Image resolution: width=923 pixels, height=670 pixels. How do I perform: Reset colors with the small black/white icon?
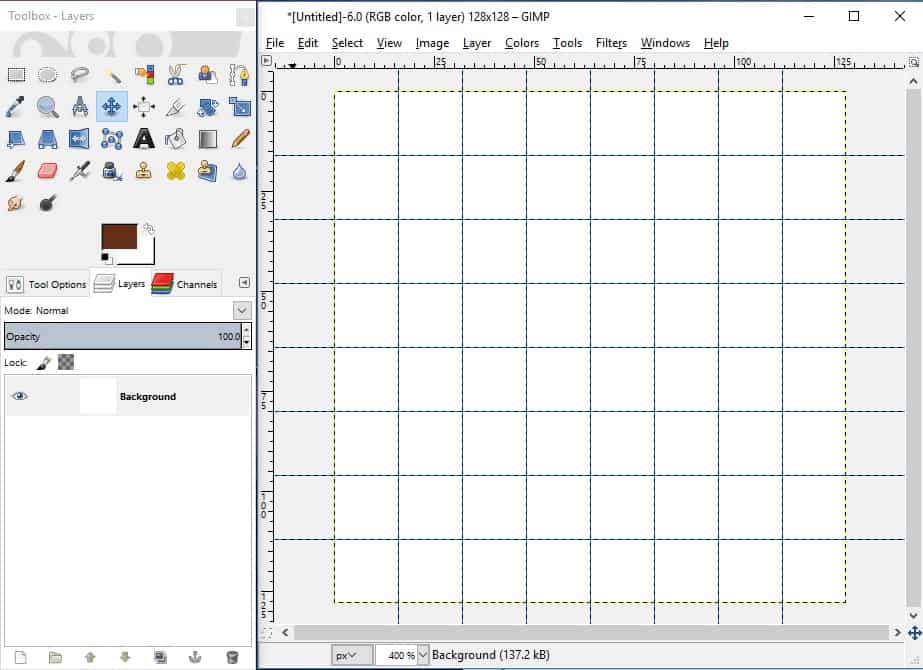point(106,258)
